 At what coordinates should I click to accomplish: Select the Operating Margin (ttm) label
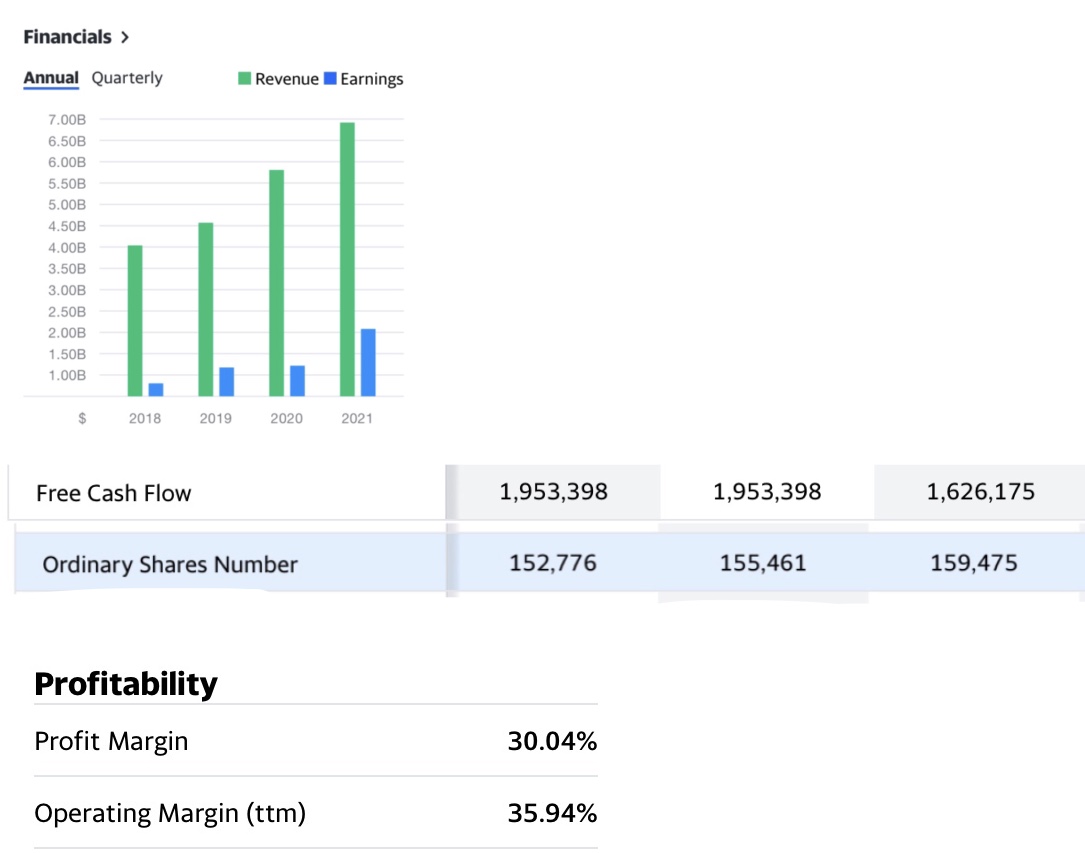click(x=170, y=813)
